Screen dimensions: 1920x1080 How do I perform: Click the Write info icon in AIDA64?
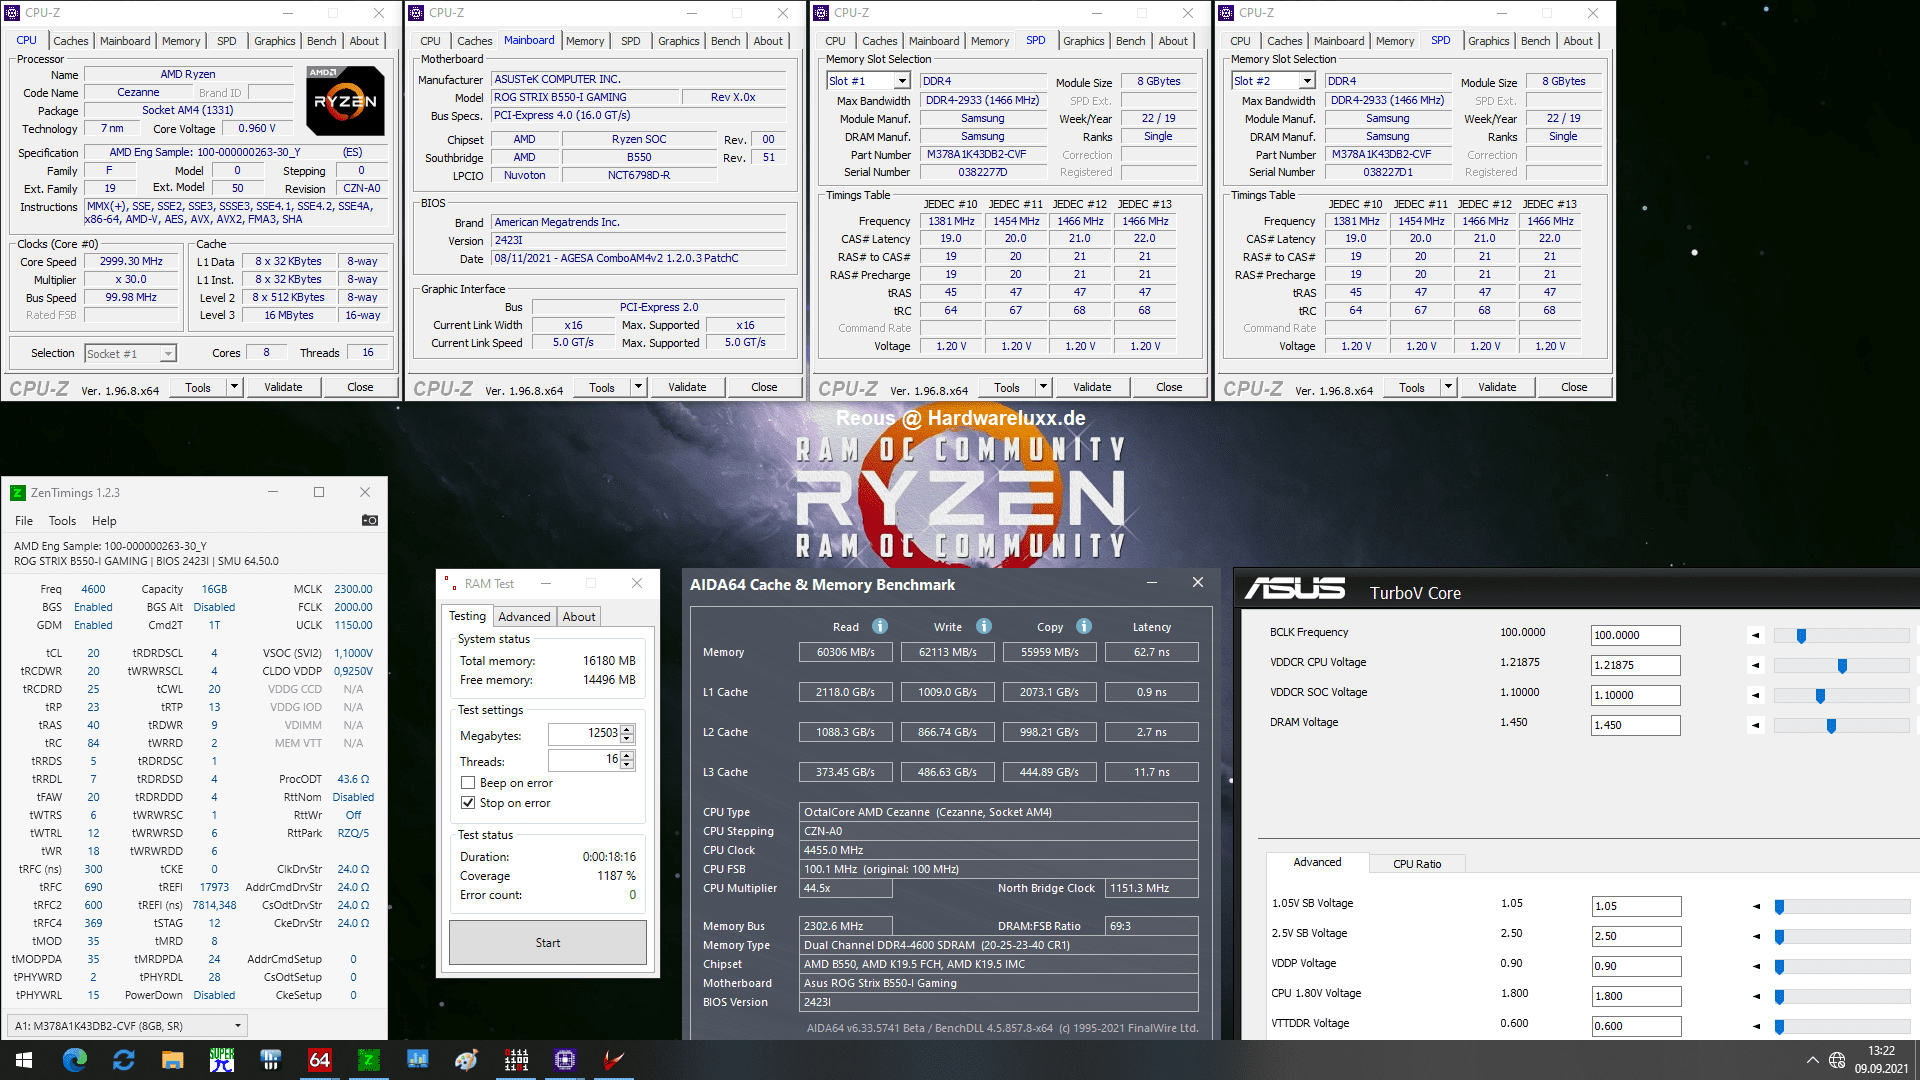(x=984, y=626)
